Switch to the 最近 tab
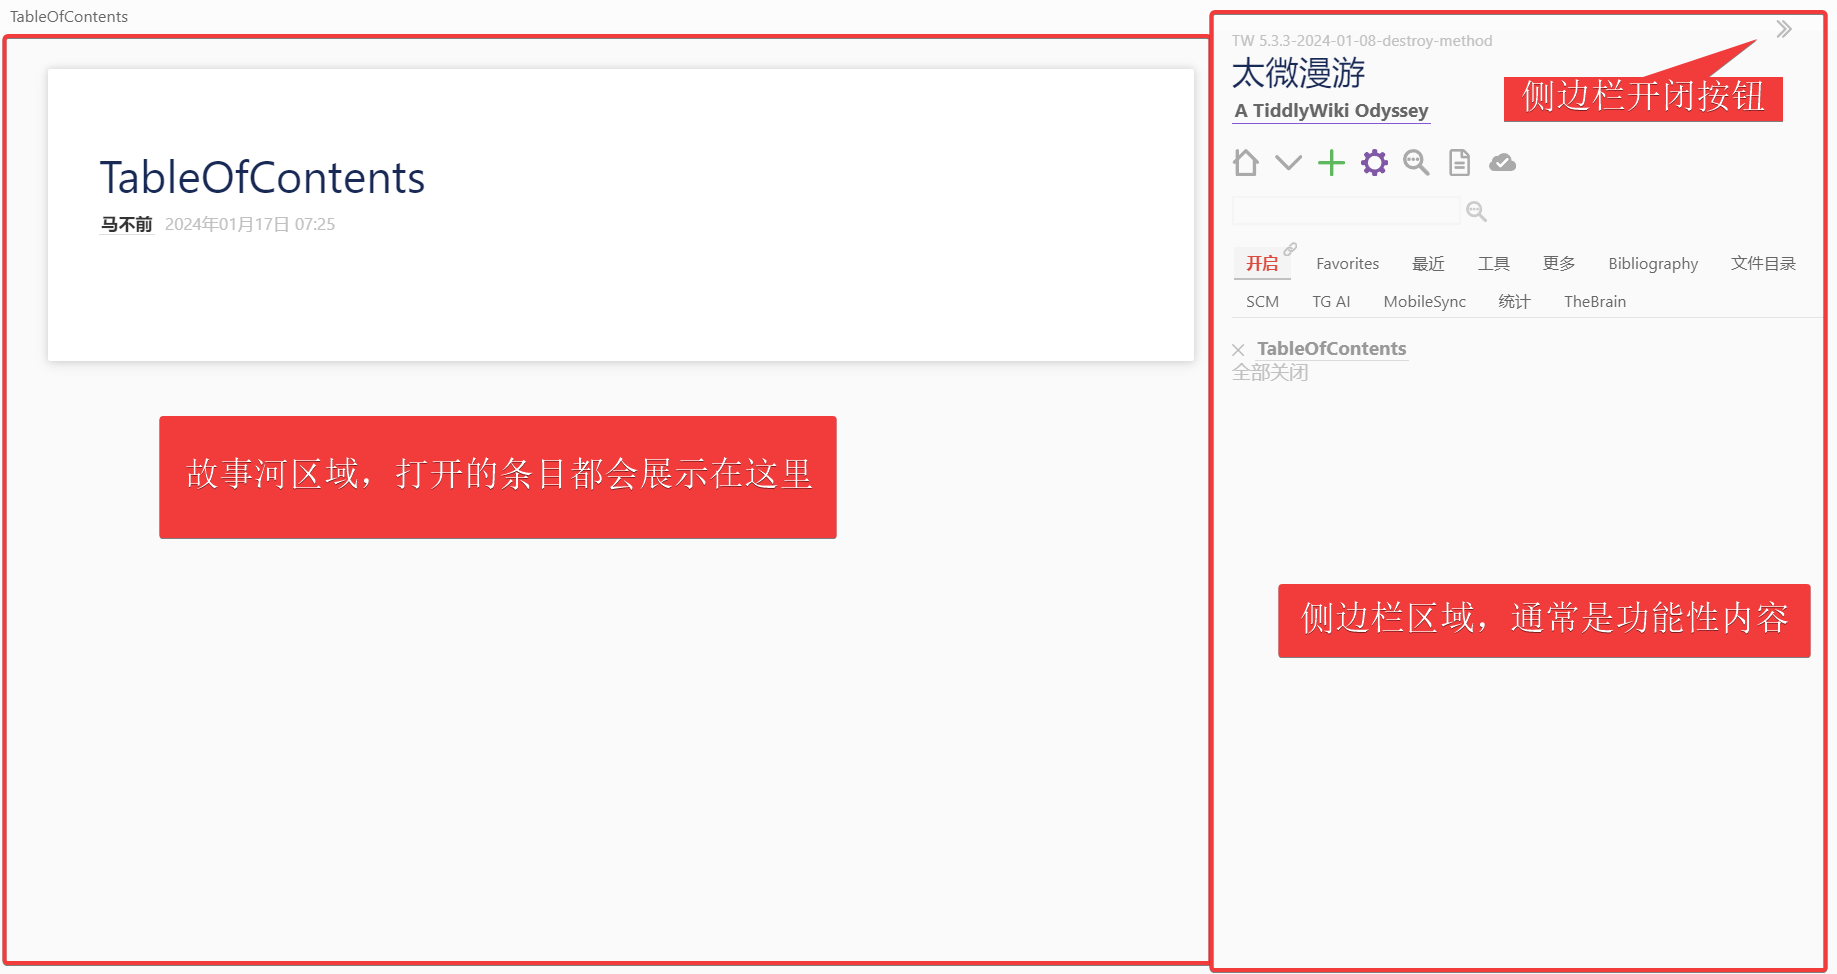 [1428, 263]
